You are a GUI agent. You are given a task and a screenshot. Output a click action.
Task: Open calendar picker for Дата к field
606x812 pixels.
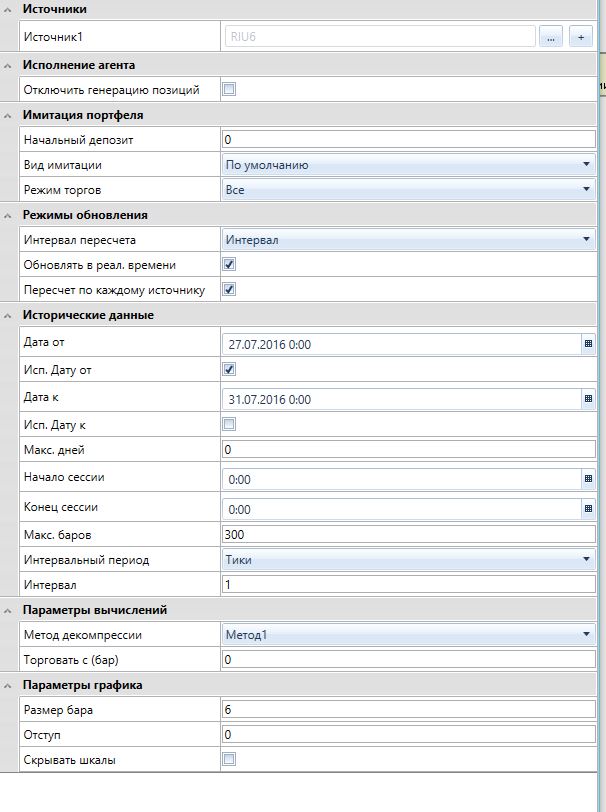pyautogui.click(x=588, y=399)
